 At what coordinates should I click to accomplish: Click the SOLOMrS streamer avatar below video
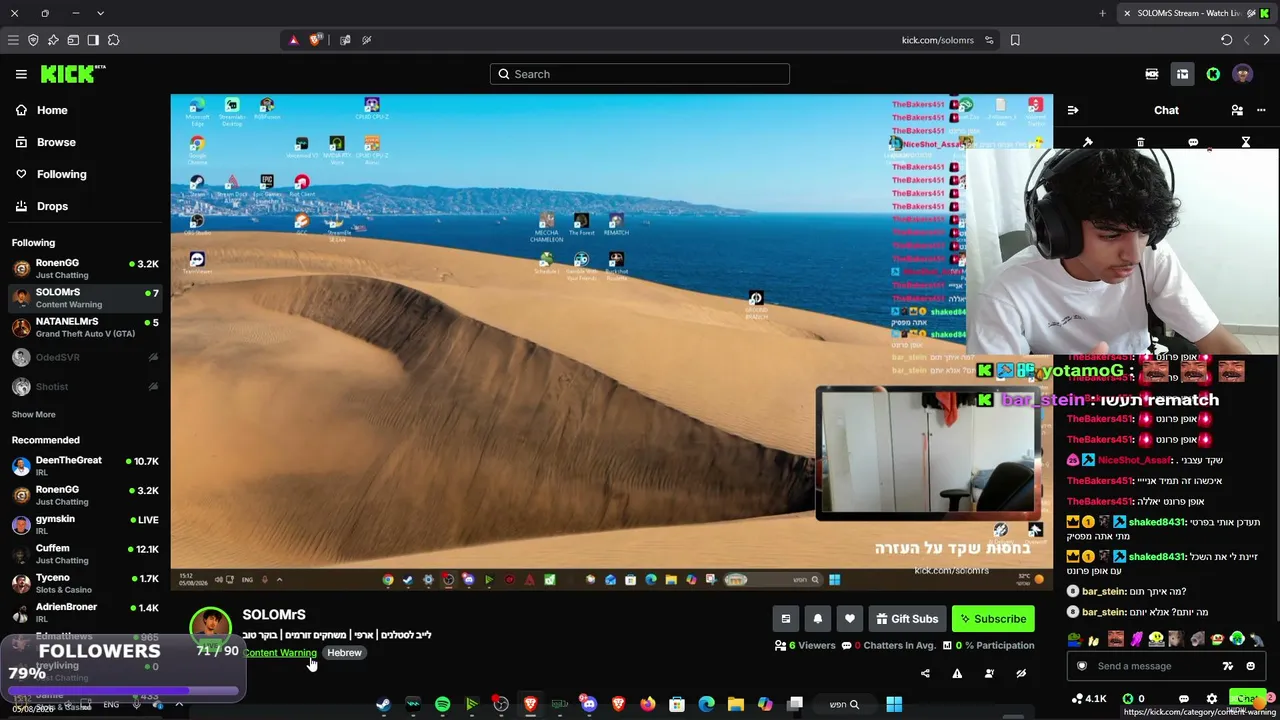[x=210, y=627]
